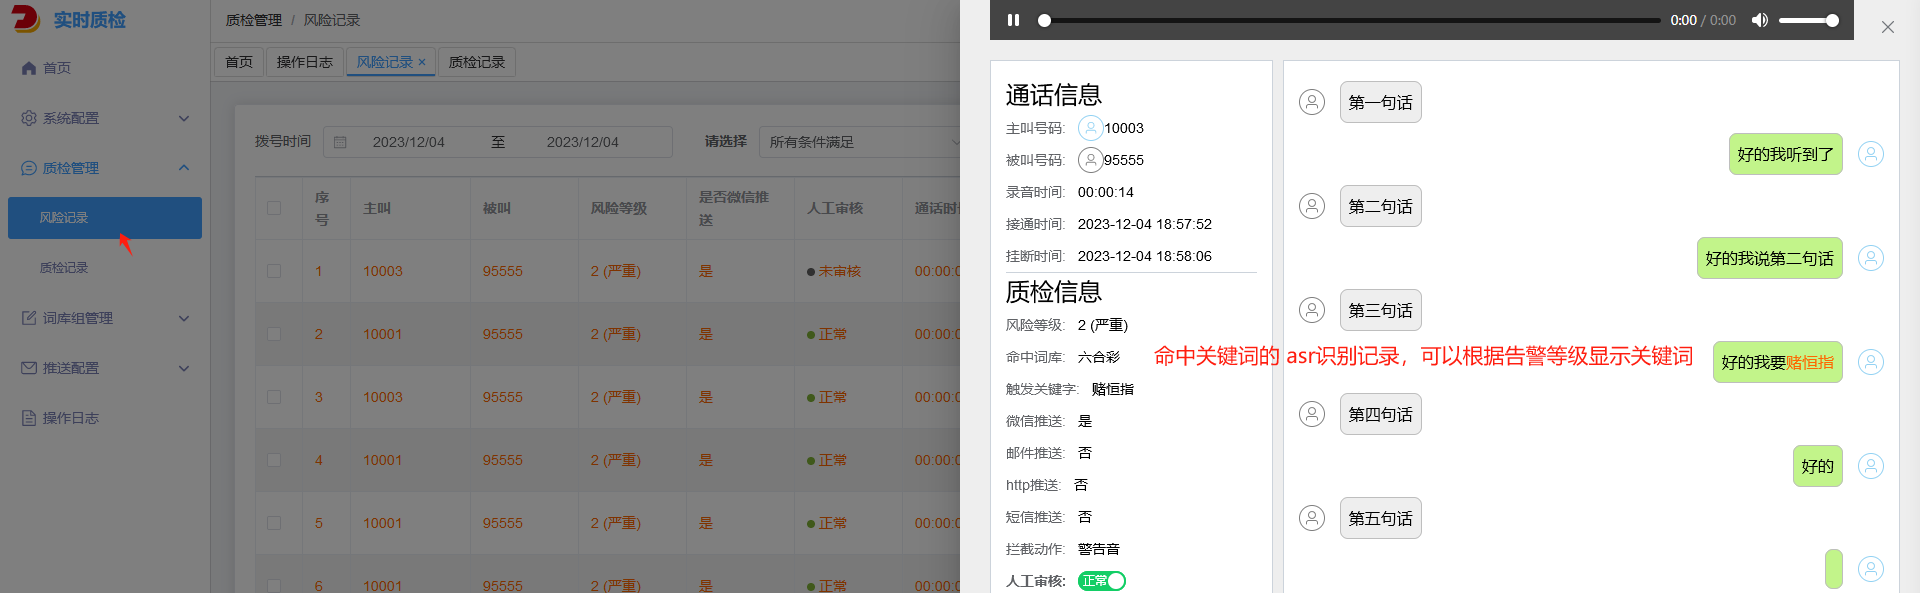Click the calendar icon in date range
This screenshot has width=1920, height=593.
pos(340,142)
